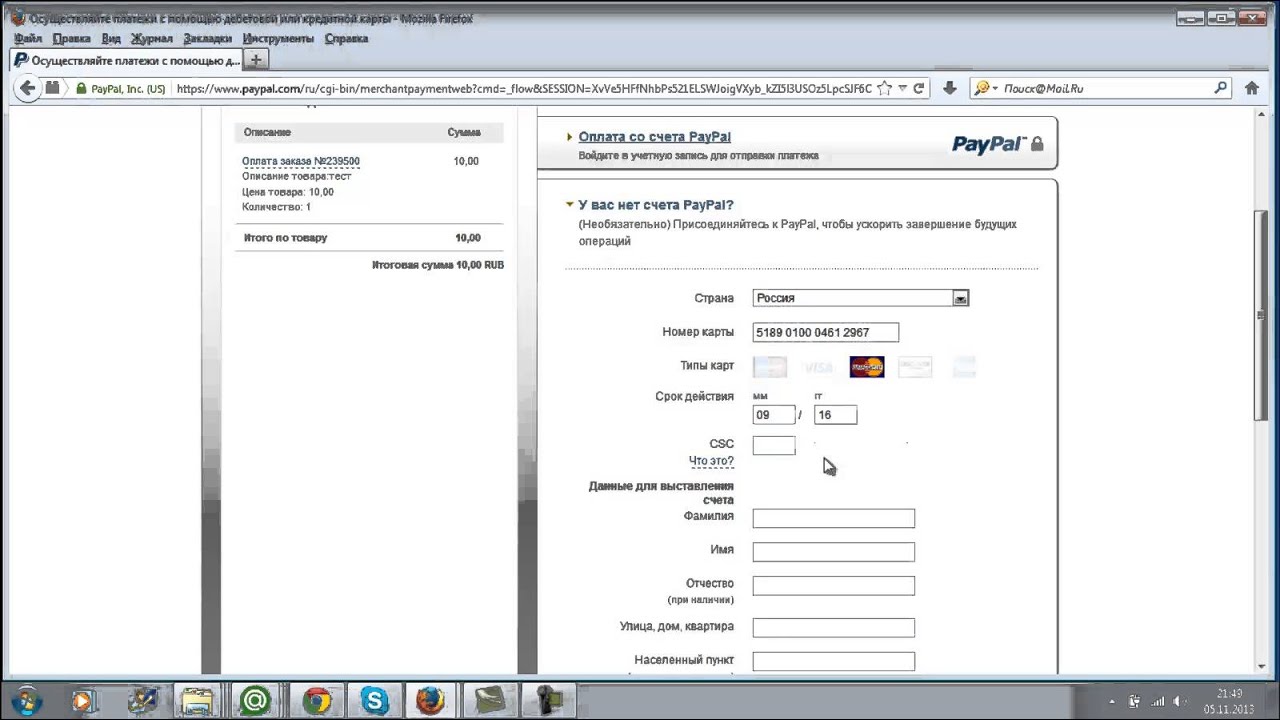Open the Оплата заказа №239500 link
This screenshot has height=720, width=1280.
click(301, 161)
